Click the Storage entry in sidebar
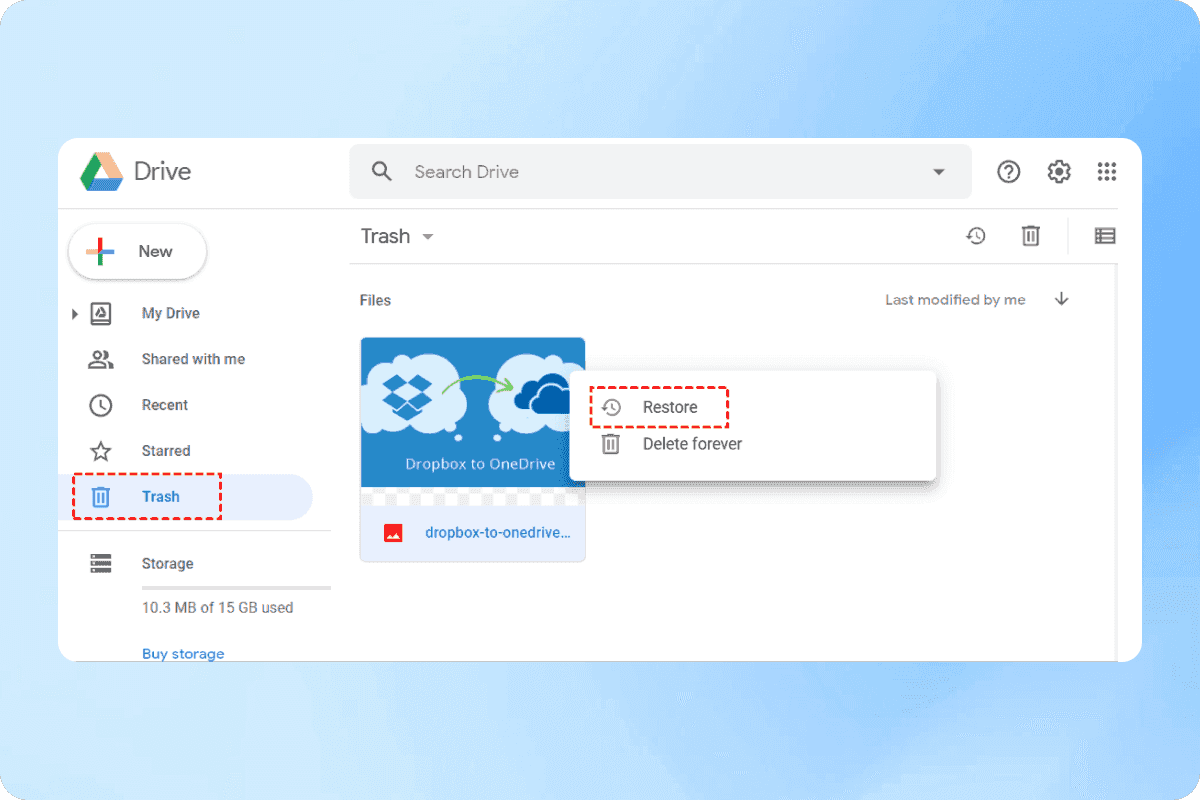 point(167,564)
